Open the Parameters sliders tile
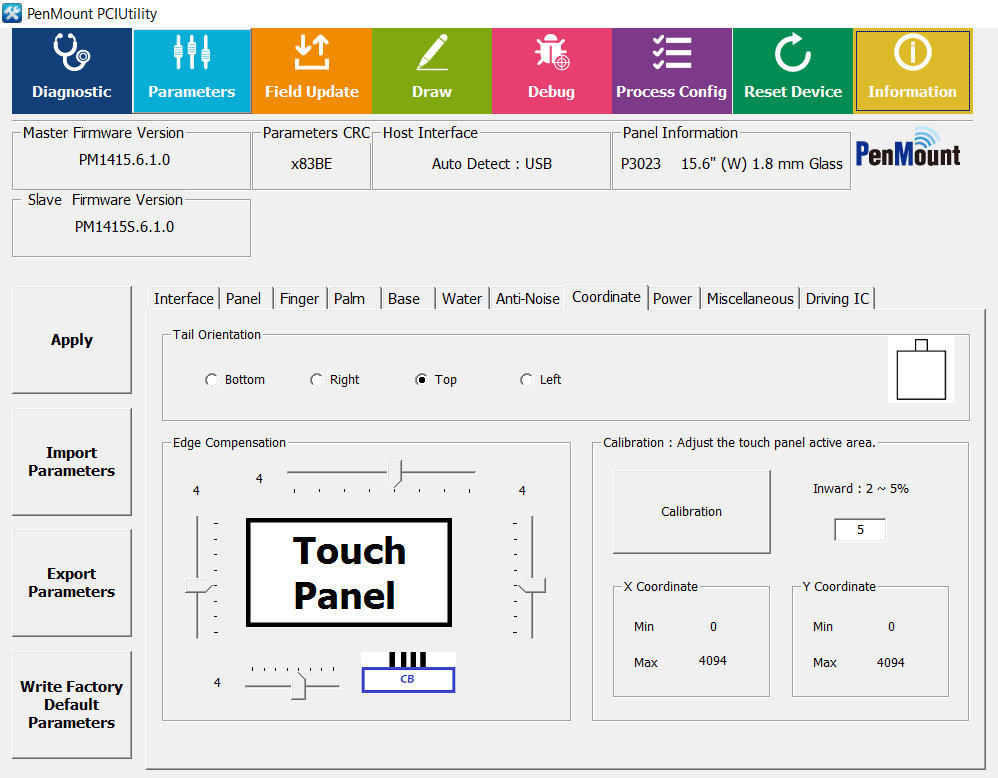Screen dimensions: 998x778 tap(191, 70)
